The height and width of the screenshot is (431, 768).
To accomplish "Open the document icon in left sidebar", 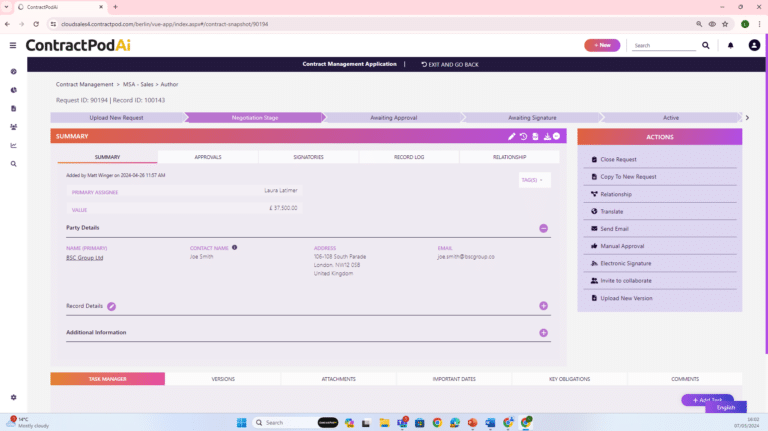I will [x=13, y=108].
